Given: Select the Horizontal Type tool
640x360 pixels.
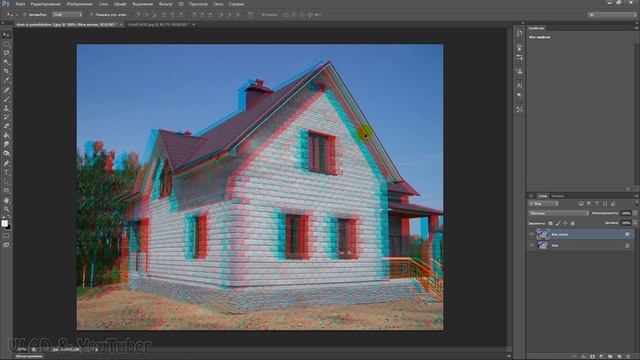Looking at the screenshot, I should [6, 172].
